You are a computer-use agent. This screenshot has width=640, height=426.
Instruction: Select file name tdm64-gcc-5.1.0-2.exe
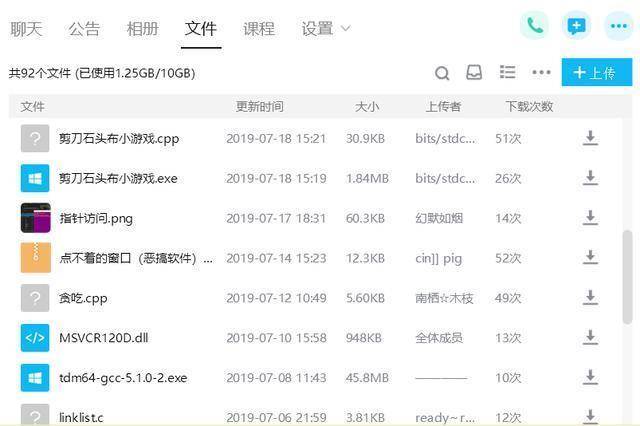(x=123, y=378)
